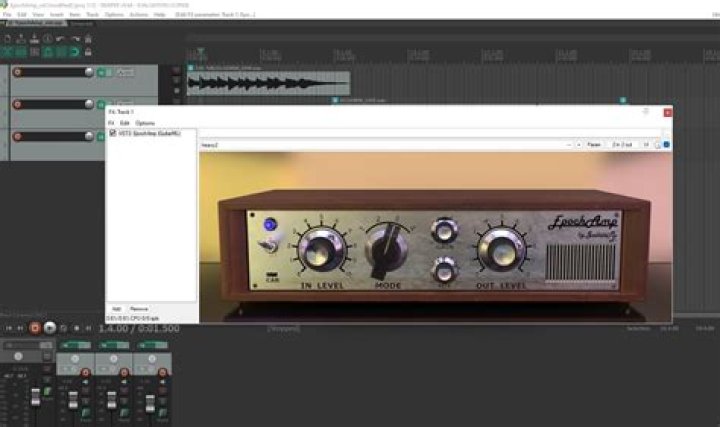Toggle envelope points move icon
The width and height of the screenshot is (720, 427).
pos(48,52)
